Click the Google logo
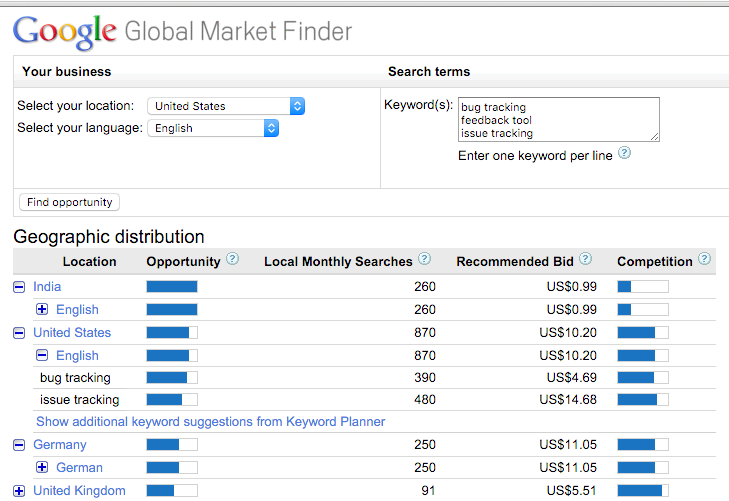The height and width of the screenshot is (501, 729). tap(65, 31)
